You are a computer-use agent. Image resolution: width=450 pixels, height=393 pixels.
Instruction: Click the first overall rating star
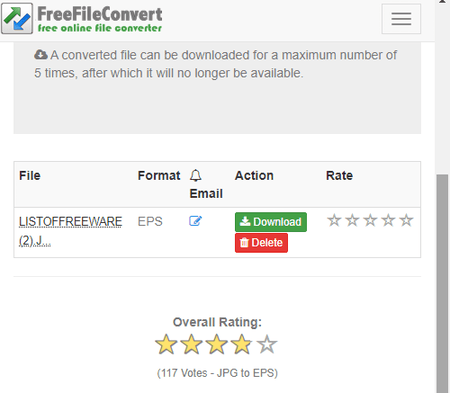coord(166,344)
